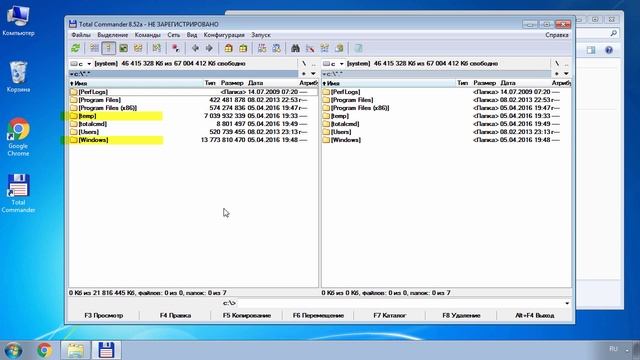Click the size value 13 773 810 470

223,140
